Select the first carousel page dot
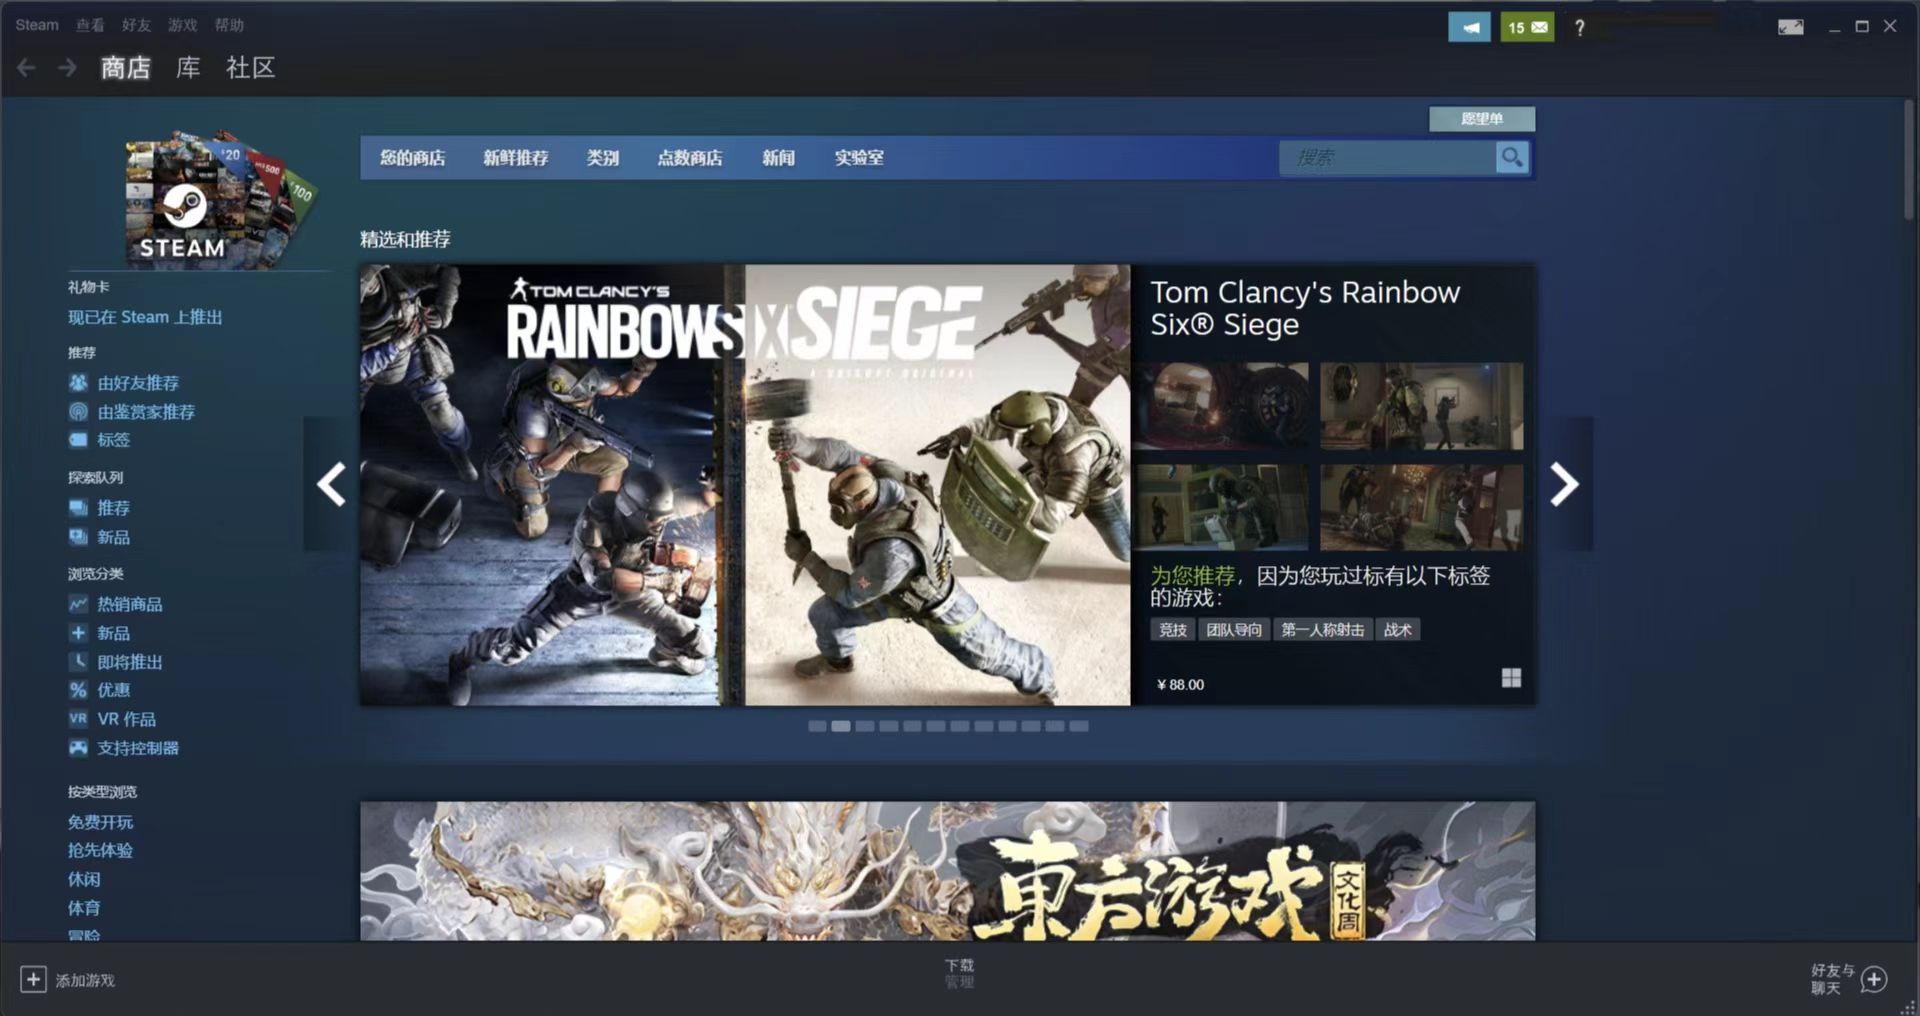This screenshot has height=1016, width=1920. pyautogui.click(x=817, y=726)
